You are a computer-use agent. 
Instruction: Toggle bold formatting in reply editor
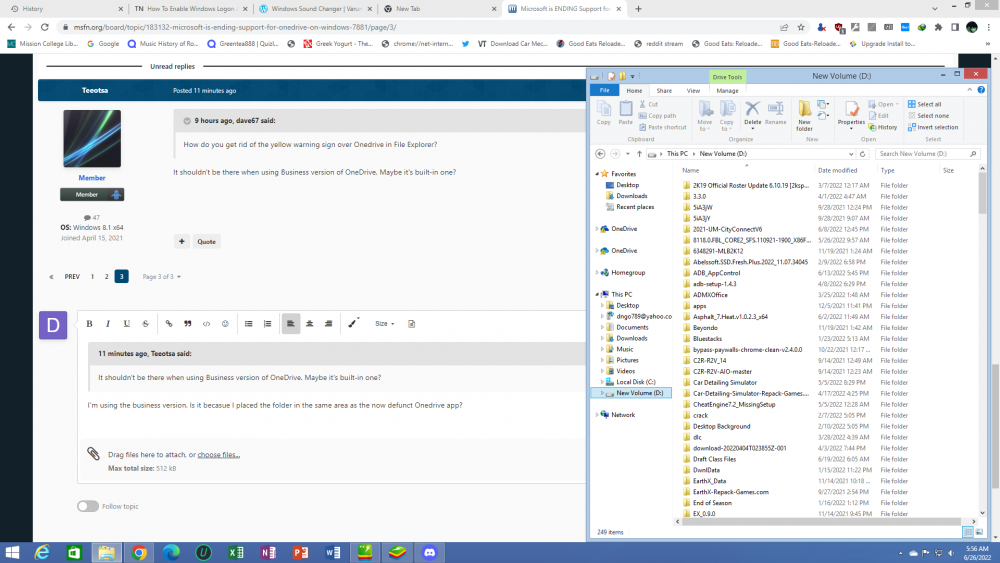coord(89,324)
